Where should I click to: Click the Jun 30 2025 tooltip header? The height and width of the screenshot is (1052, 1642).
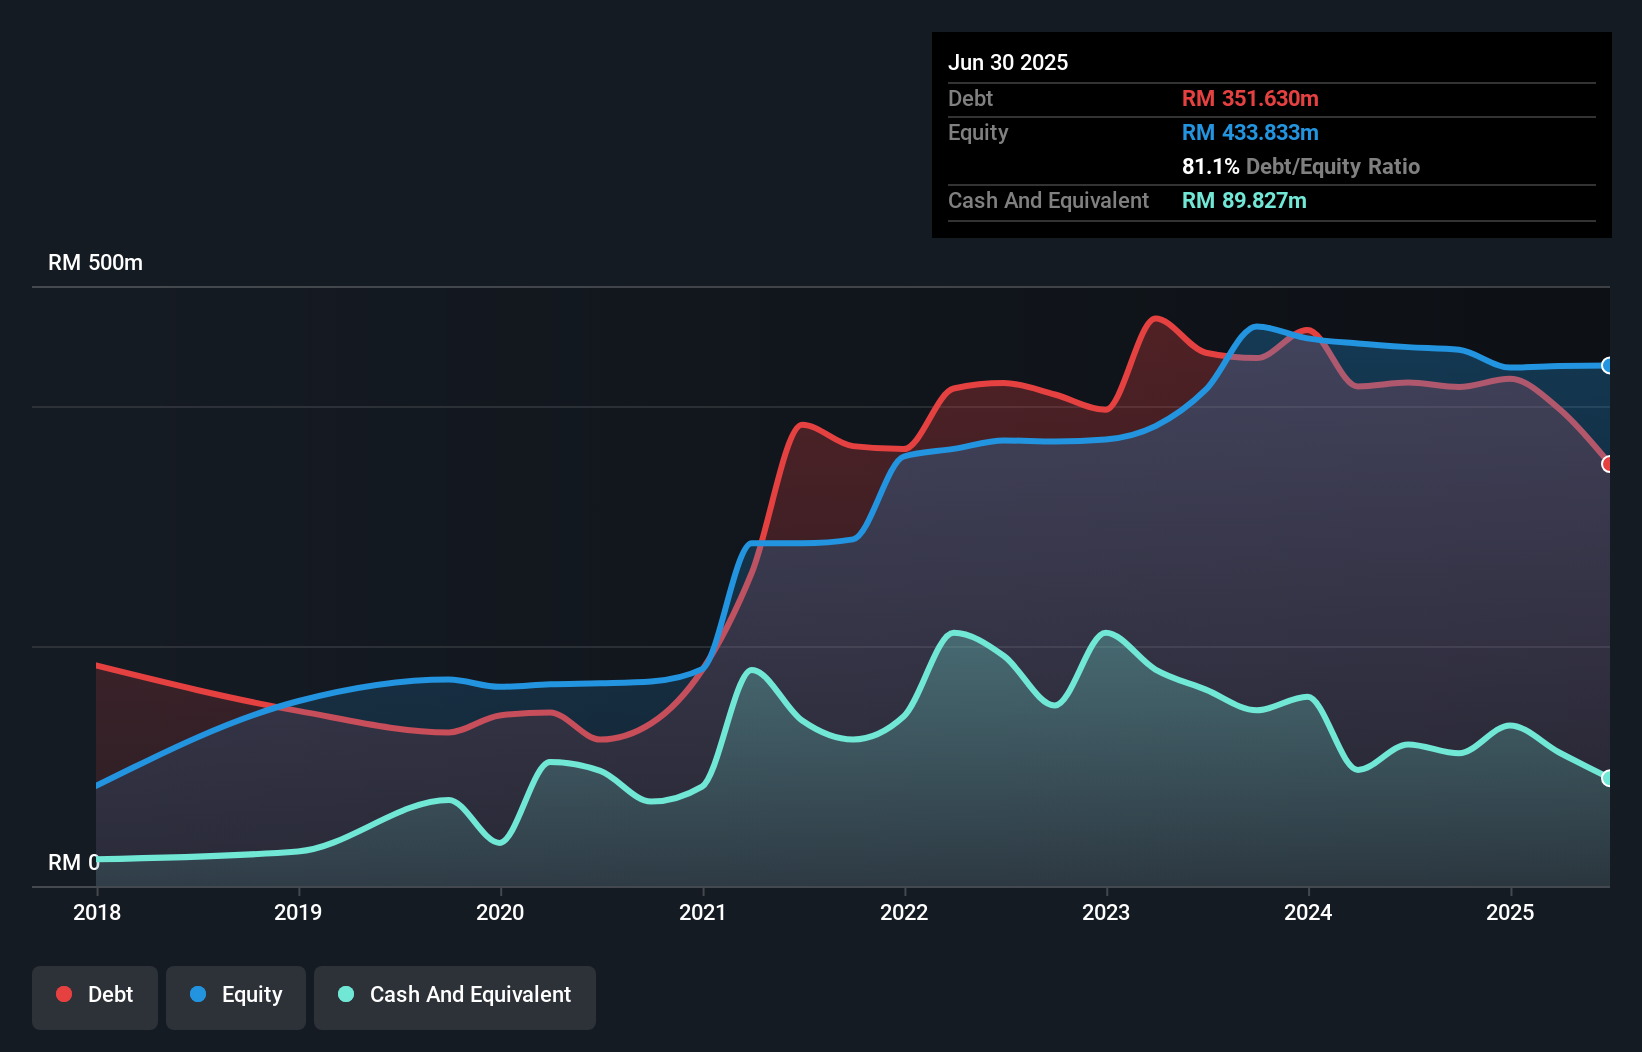(1008, 62)
